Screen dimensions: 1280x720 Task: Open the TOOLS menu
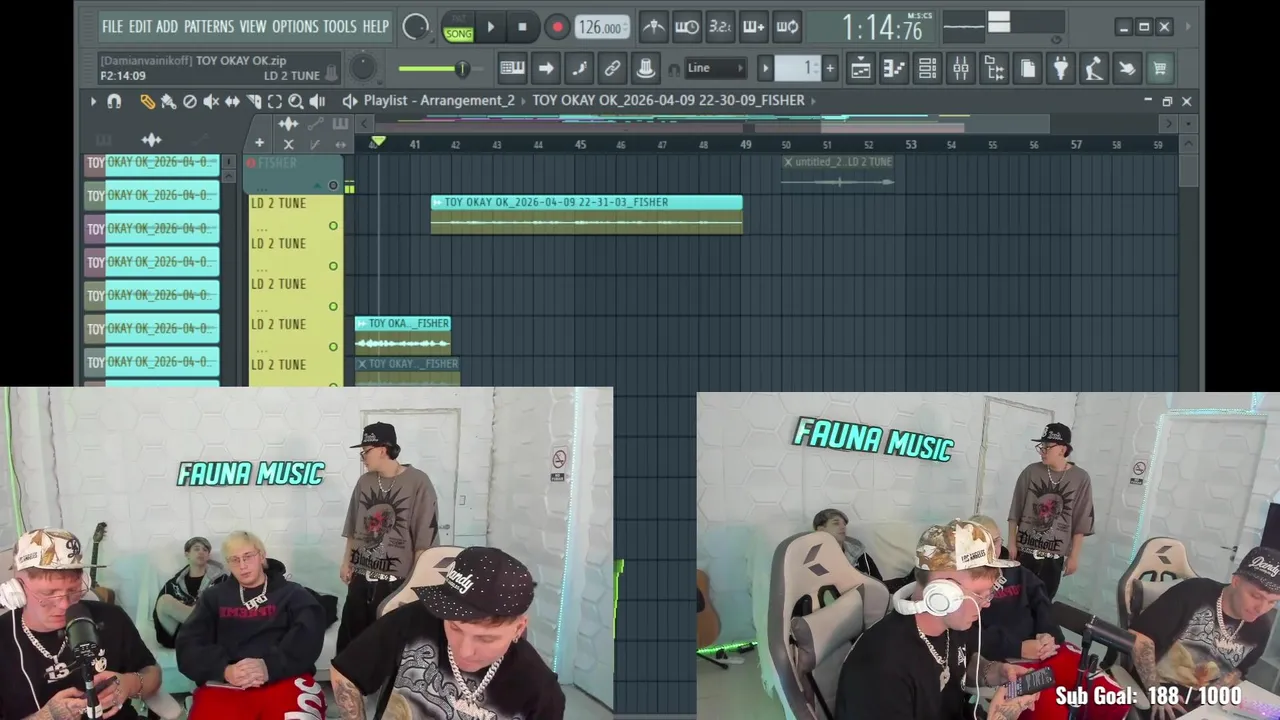[x=340, y=27]
